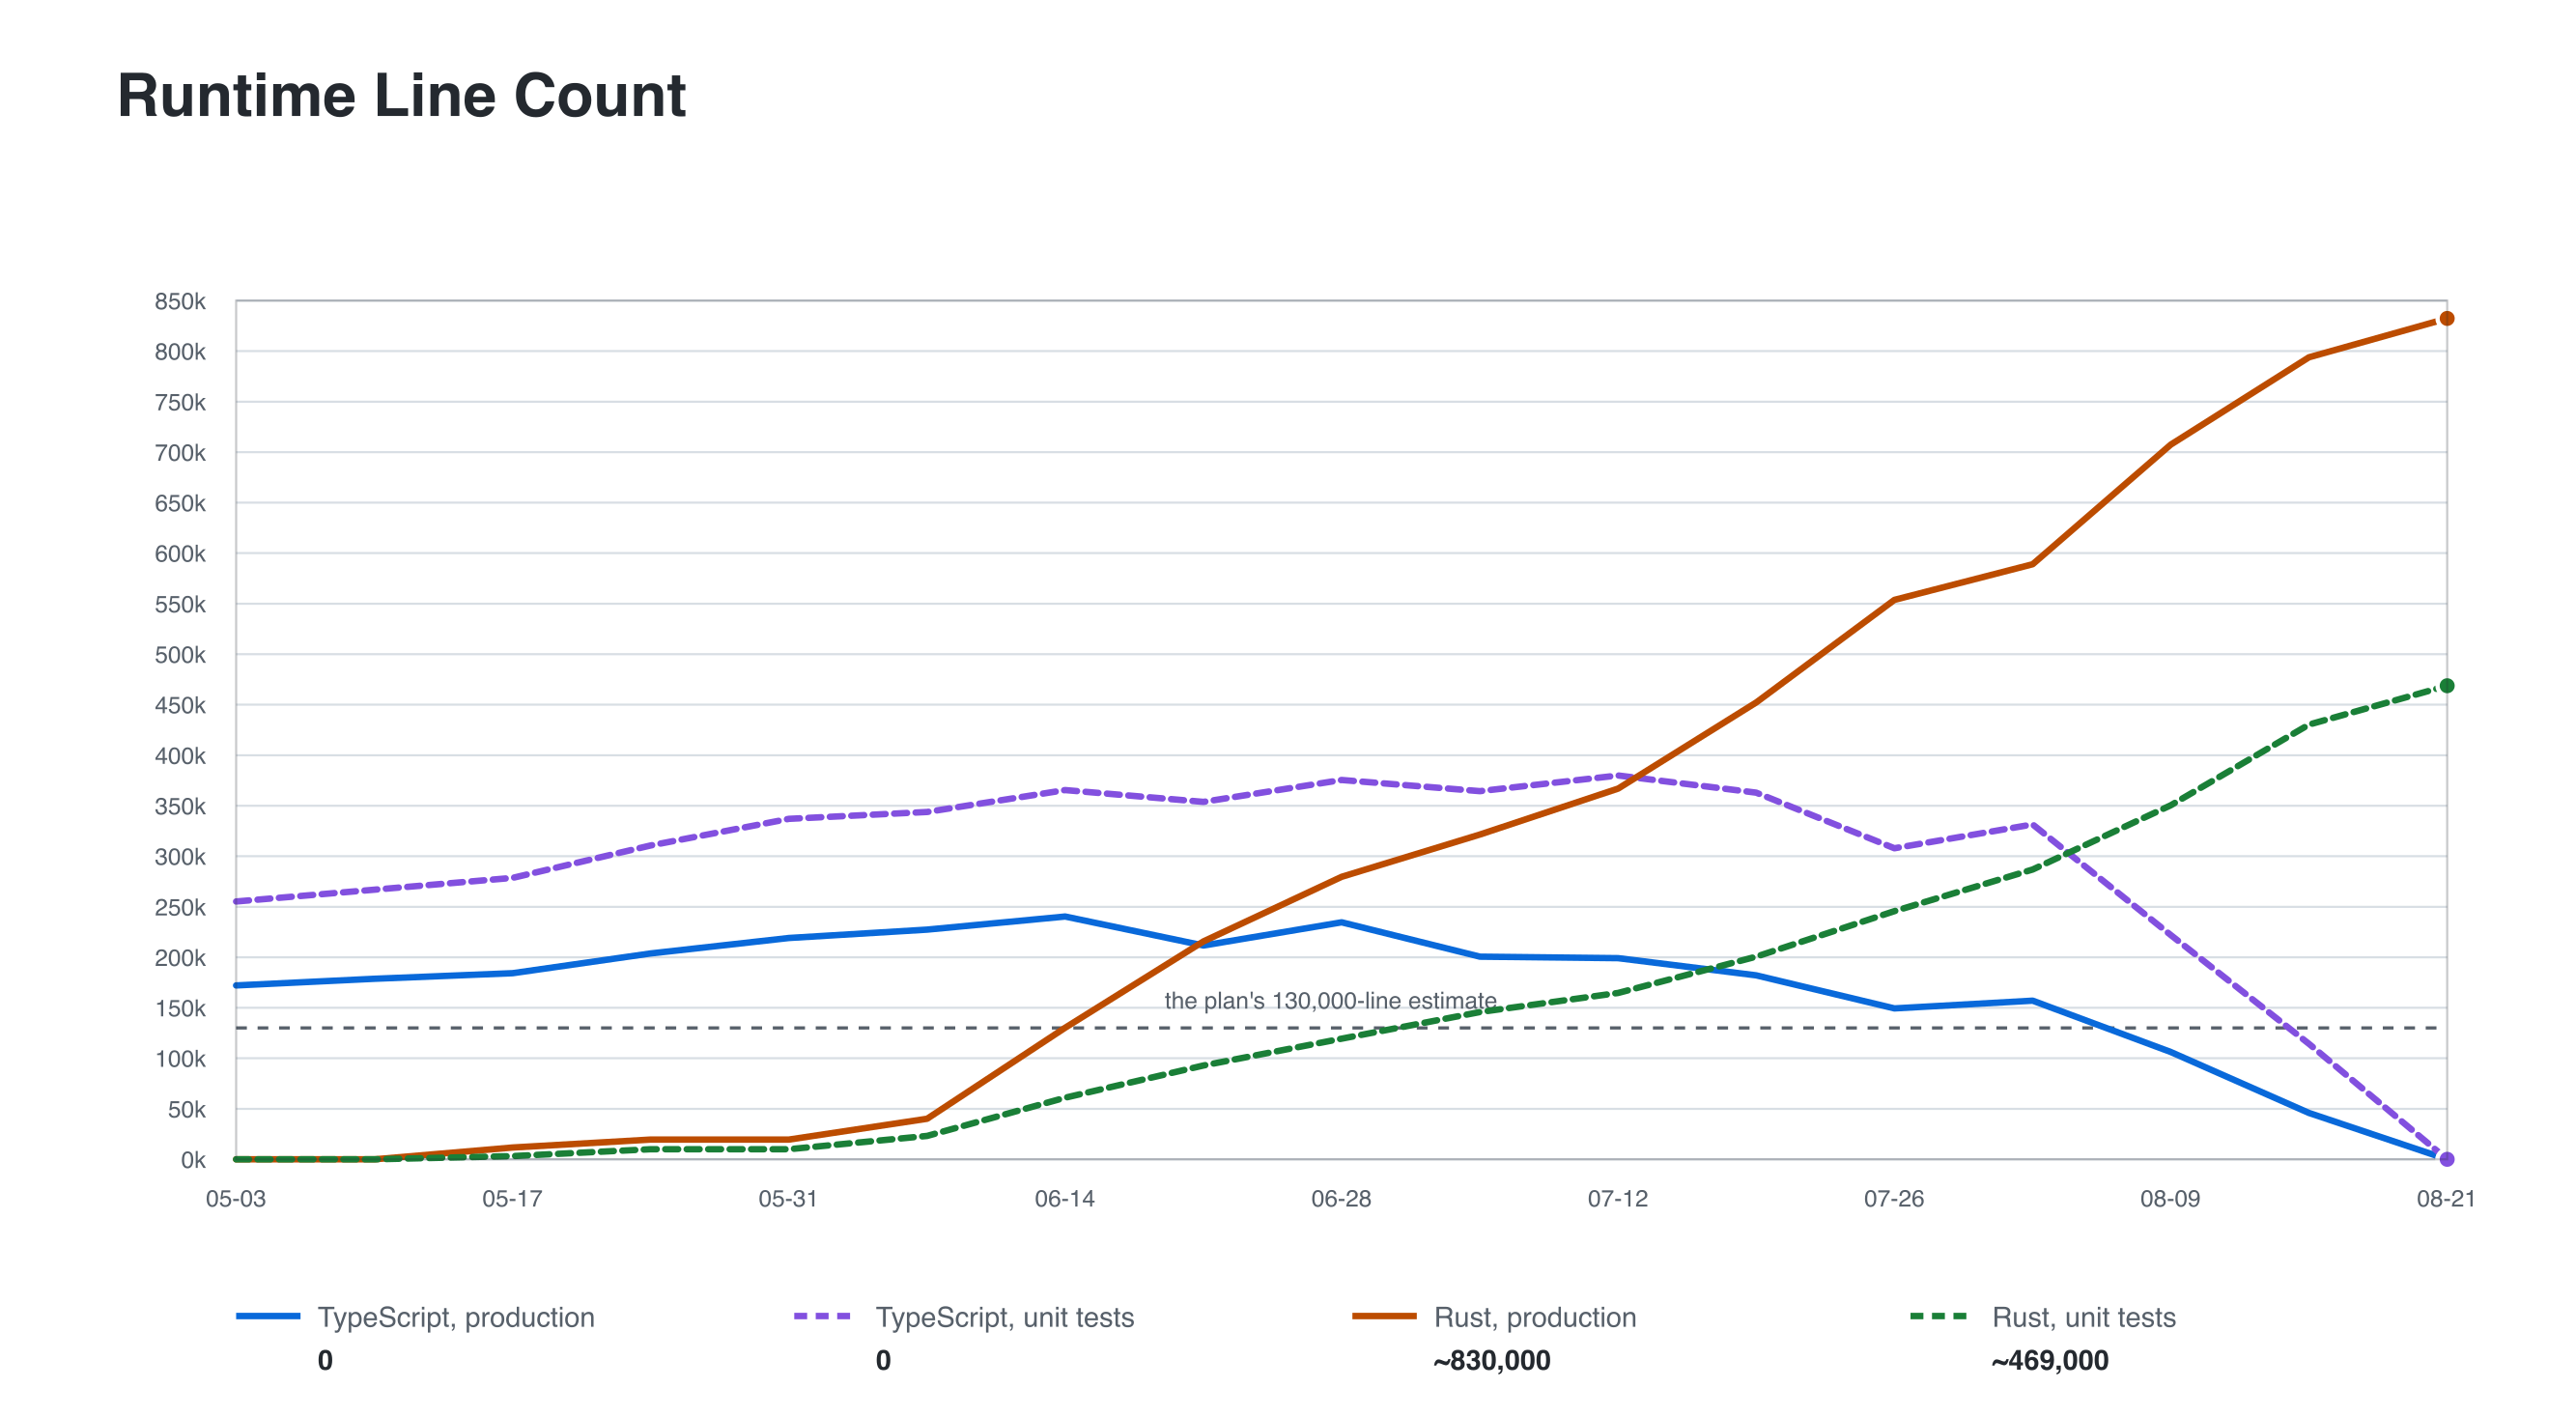Click the ~469,000 value under Rust, unit tests

(2050, 1360)
